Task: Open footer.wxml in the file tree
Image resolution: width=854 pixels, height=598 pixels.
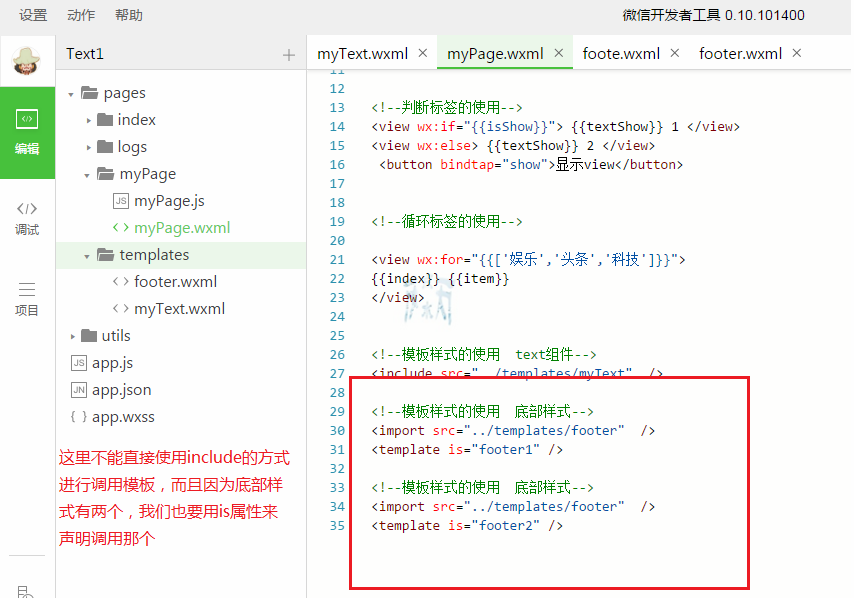Action: pyautogui.click(x=175, y=282)
